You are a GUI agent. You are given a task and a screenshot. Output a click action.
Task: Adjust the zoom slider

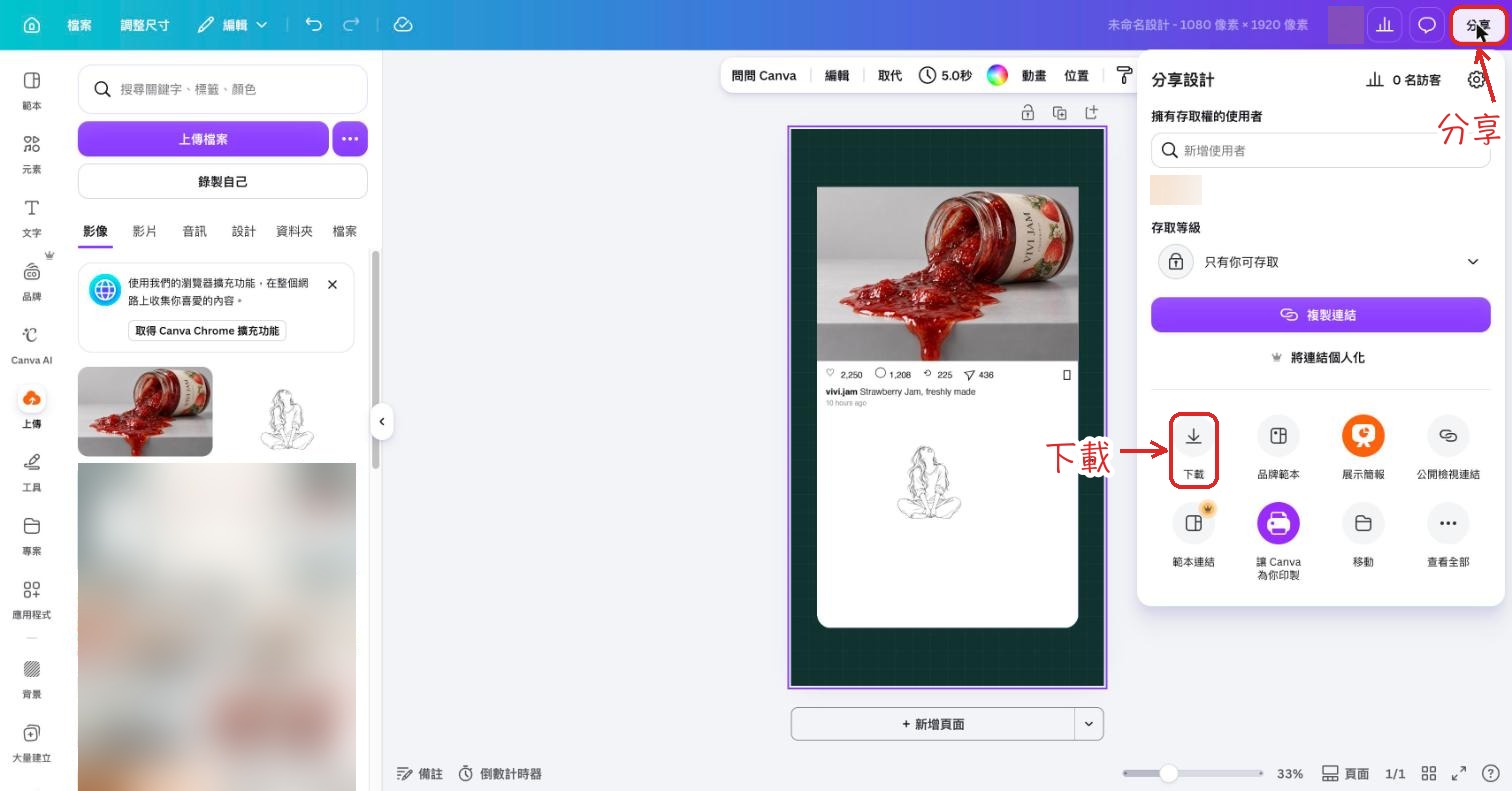pyautogui.click(x=1168, y=773)
